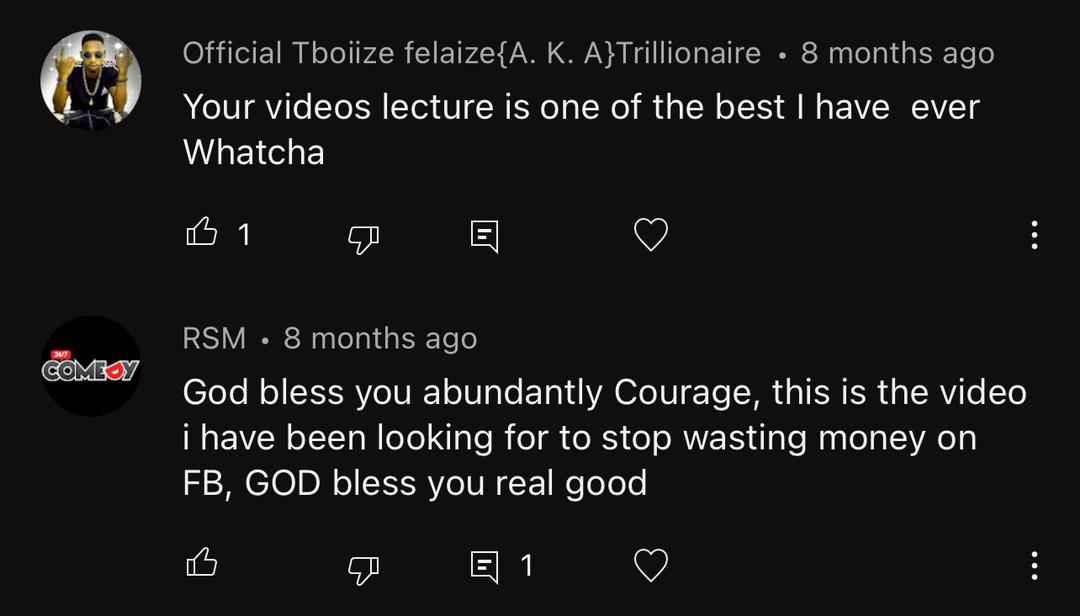This screenshot has width=1080, height=616.
Task: Like RSM's 'God bless you' comment
Action: click(201, 565)
